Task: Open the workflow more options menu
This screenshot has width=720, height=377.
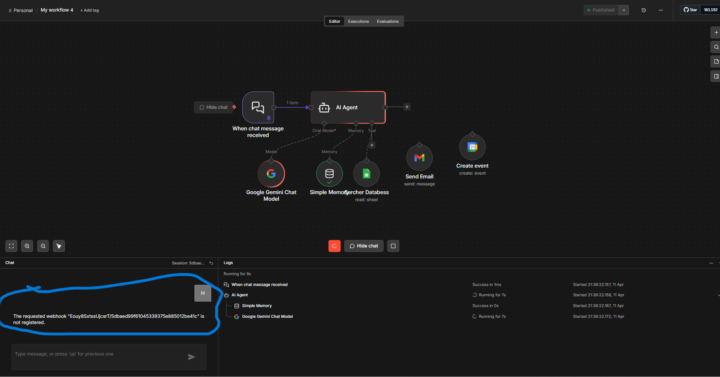Action: (661, 10)
